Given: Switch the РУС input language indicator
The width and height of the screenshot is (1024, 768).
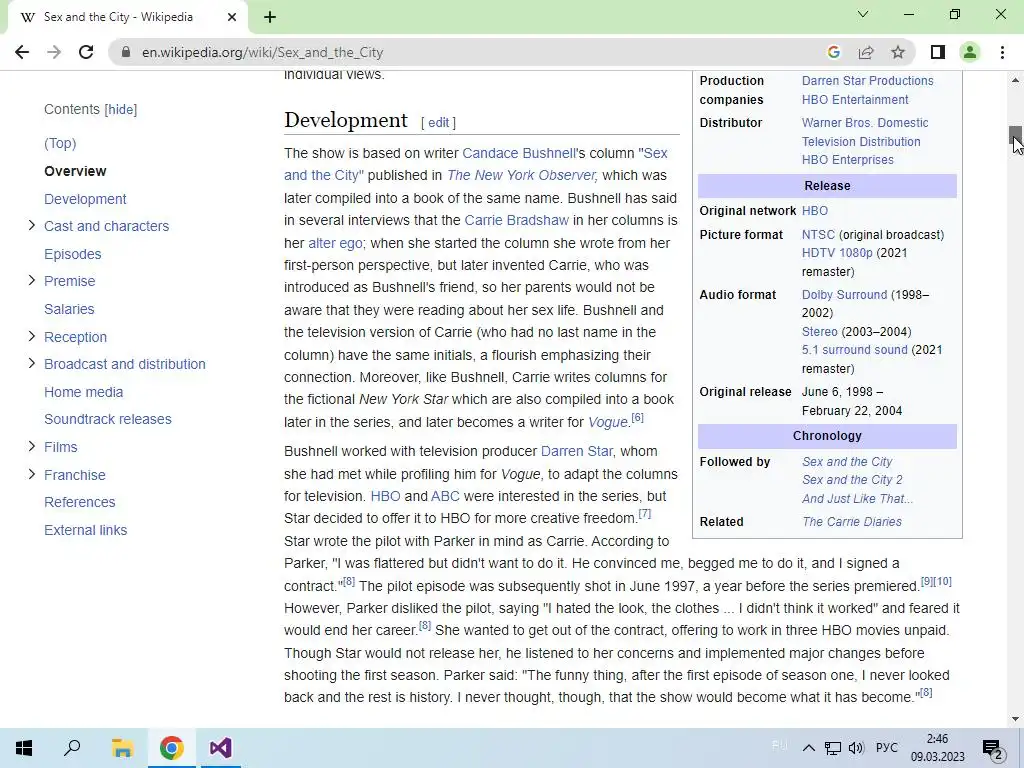Looking at the screenshot, I should point(887,748).
